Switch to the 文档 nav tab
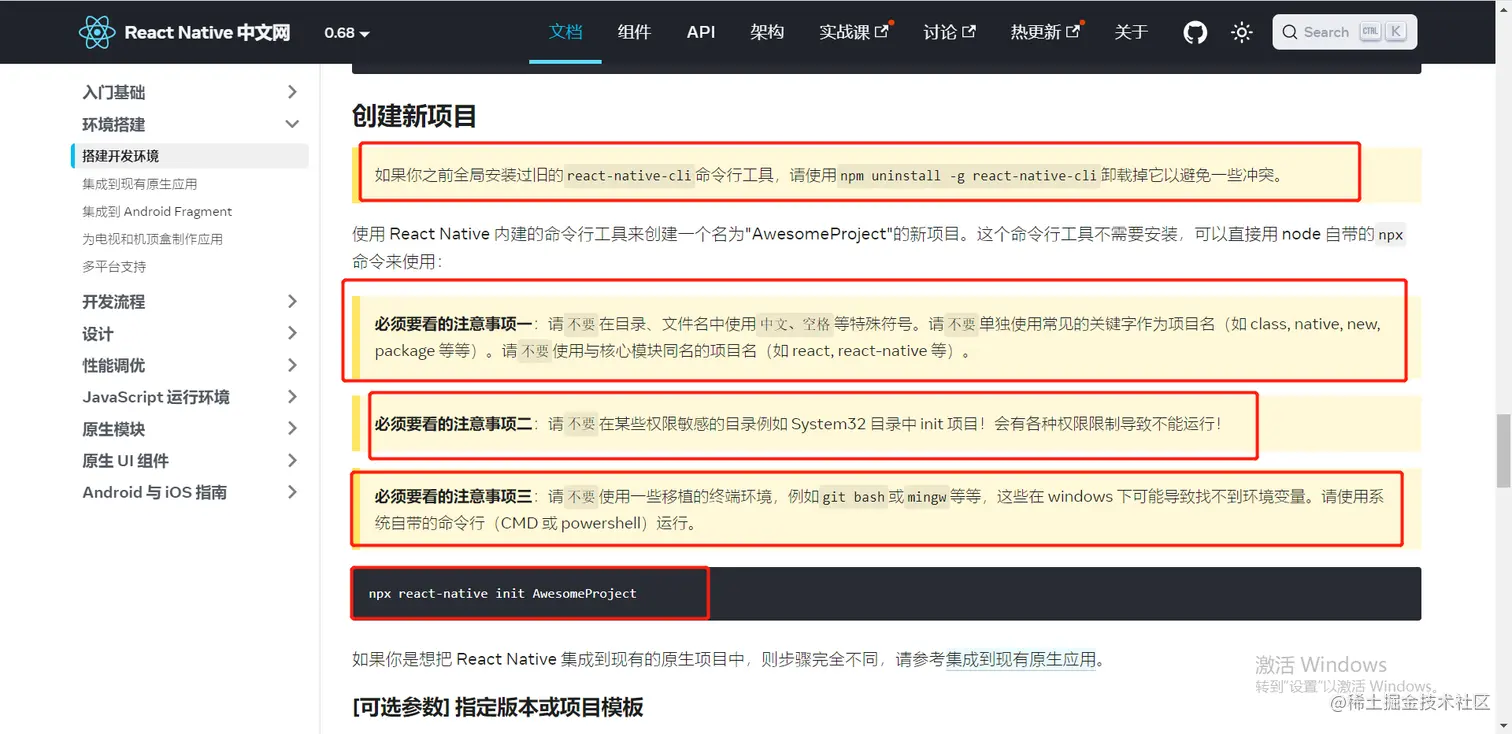The image size is (1512, 734). 565,32
